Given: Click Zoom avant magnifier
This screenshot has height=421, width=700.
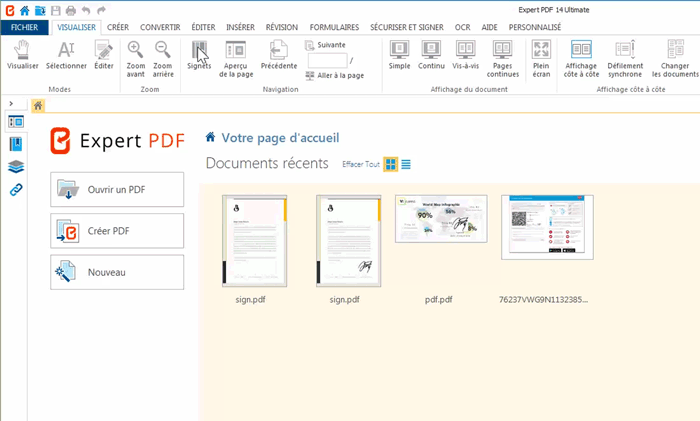Looking at the screenshot, I should coord(136,58).
